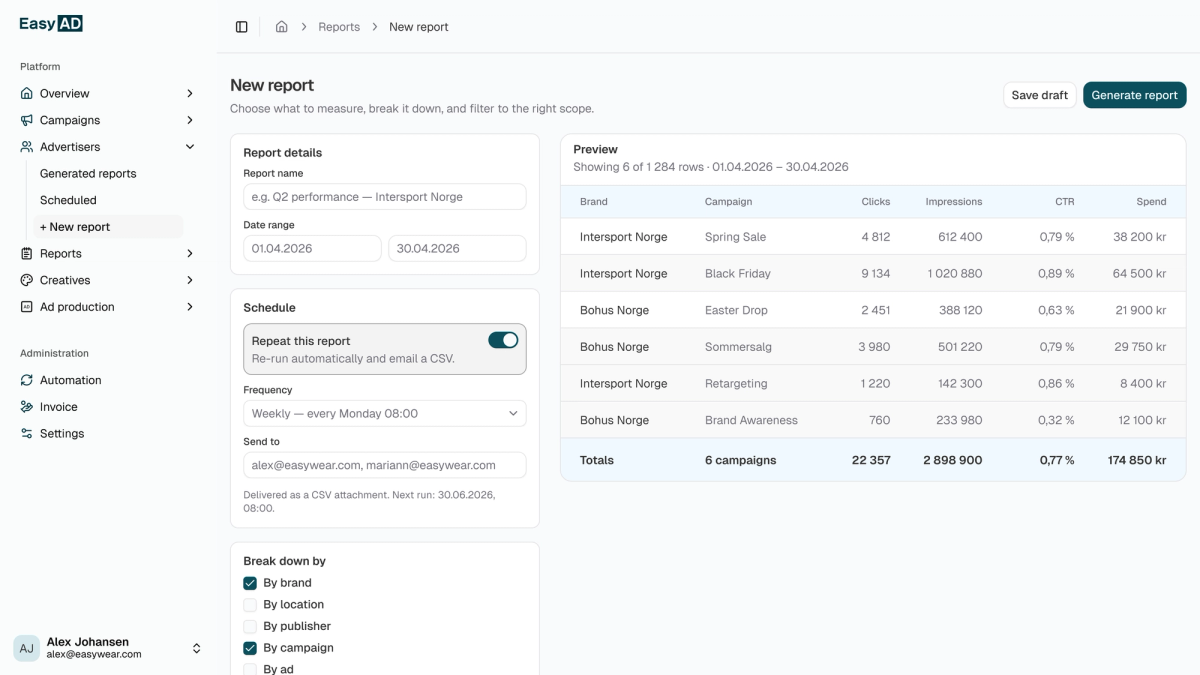Check By location breakdown
The width and height of the screenshot is (1200, 675).
250,605
